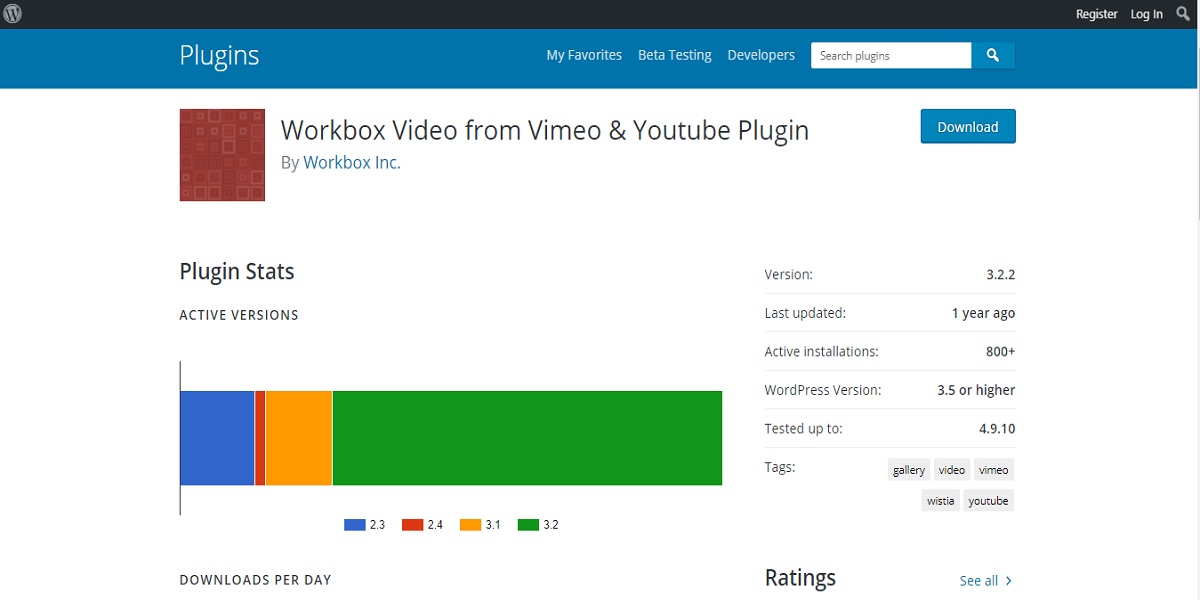Open the WordPress logo menu
The width and height of the screenshot is (1200, 600).
(12, 13)
